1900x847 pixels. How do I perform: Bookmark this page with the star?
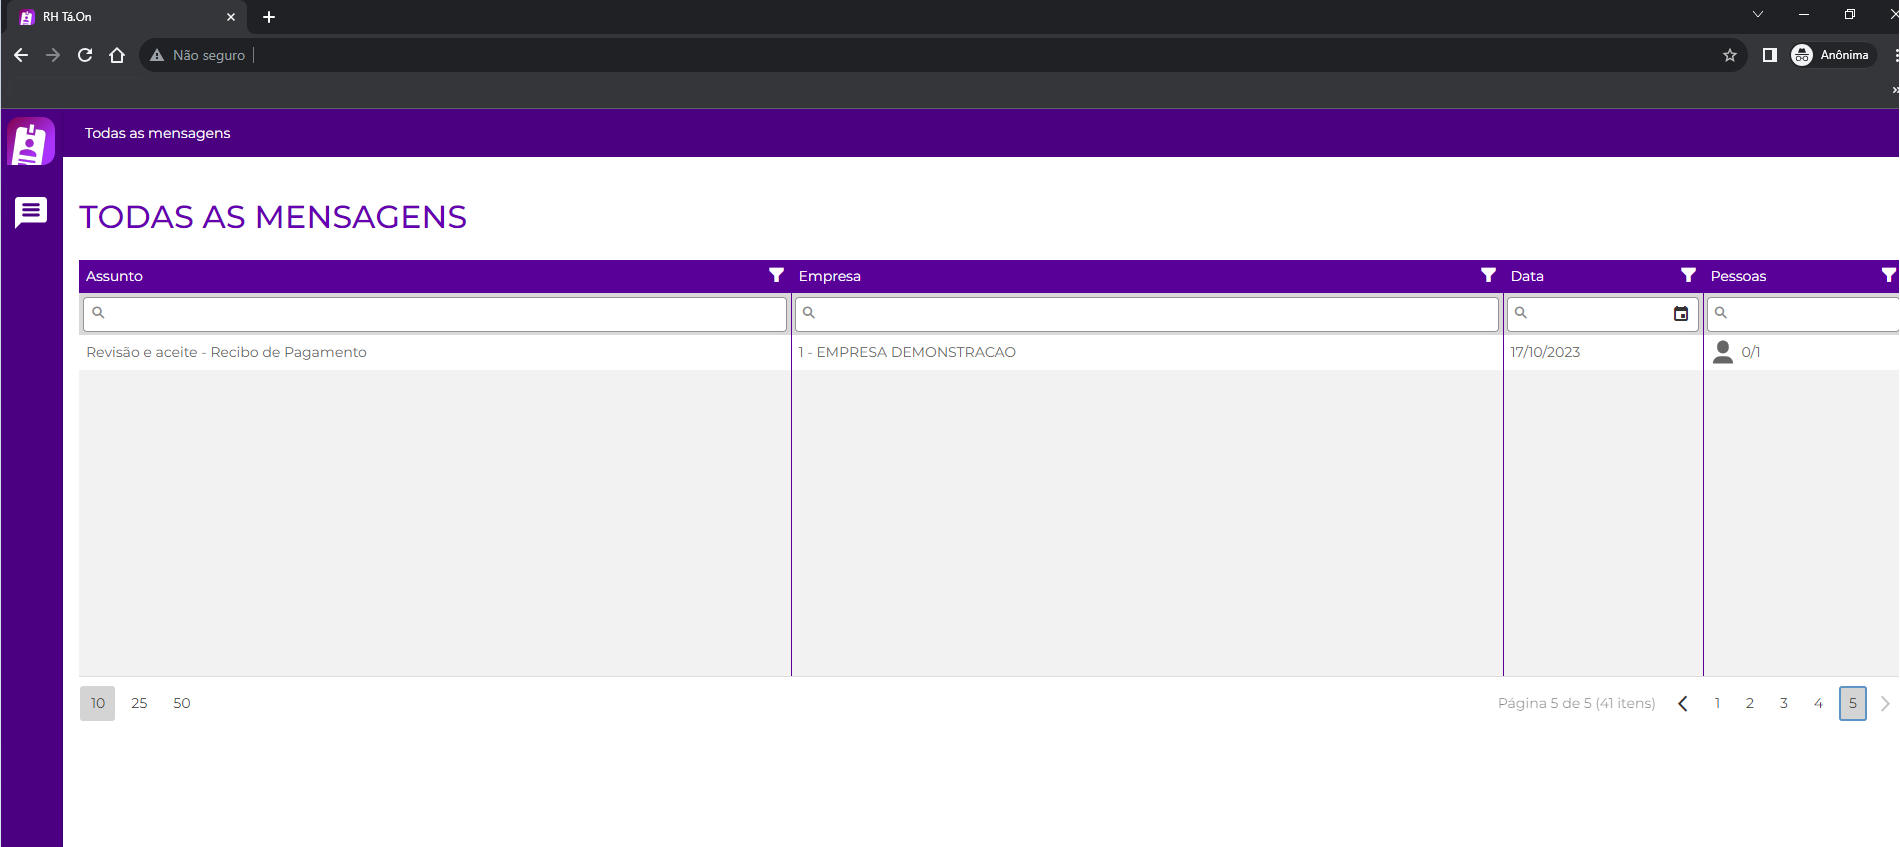1730,55
